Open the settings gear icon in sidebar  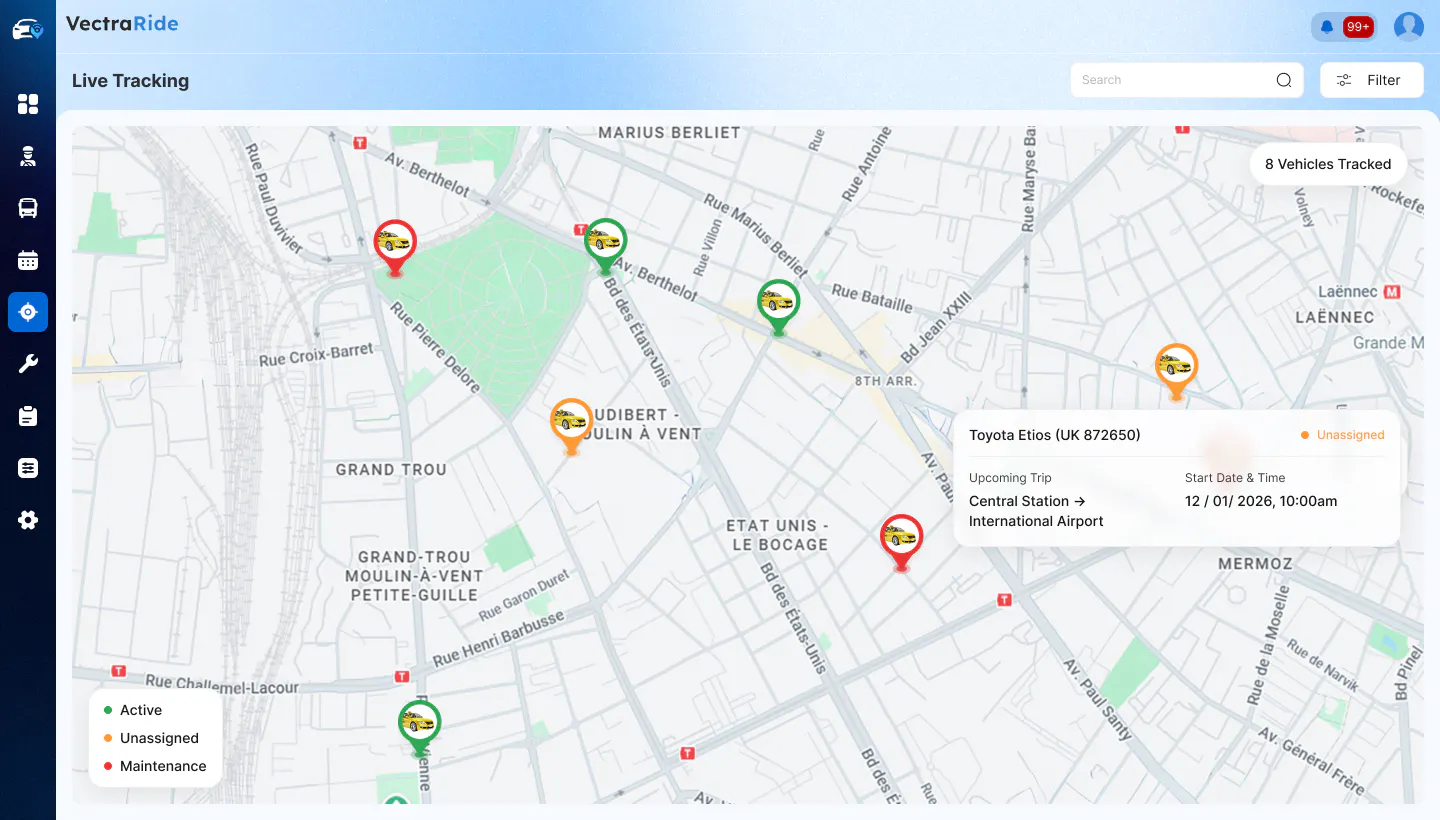28,520
